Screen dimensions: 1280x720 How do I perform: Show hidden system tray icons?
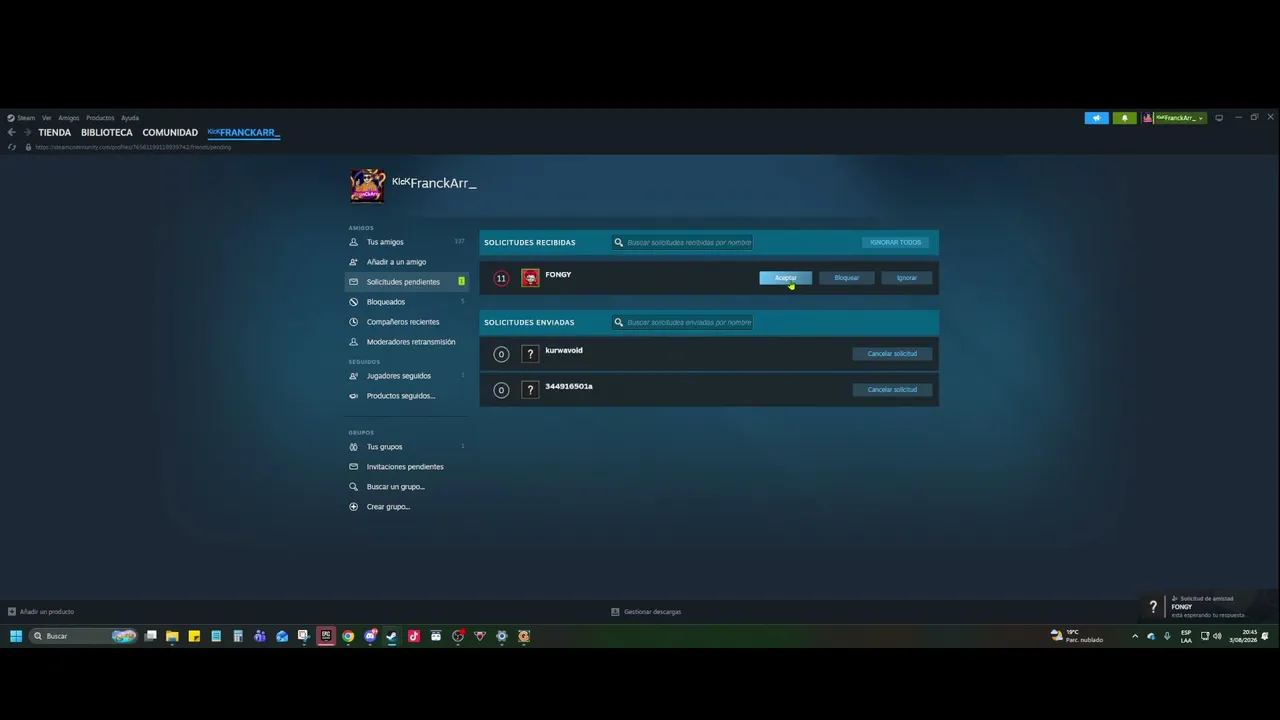[x=1135, y=636]
